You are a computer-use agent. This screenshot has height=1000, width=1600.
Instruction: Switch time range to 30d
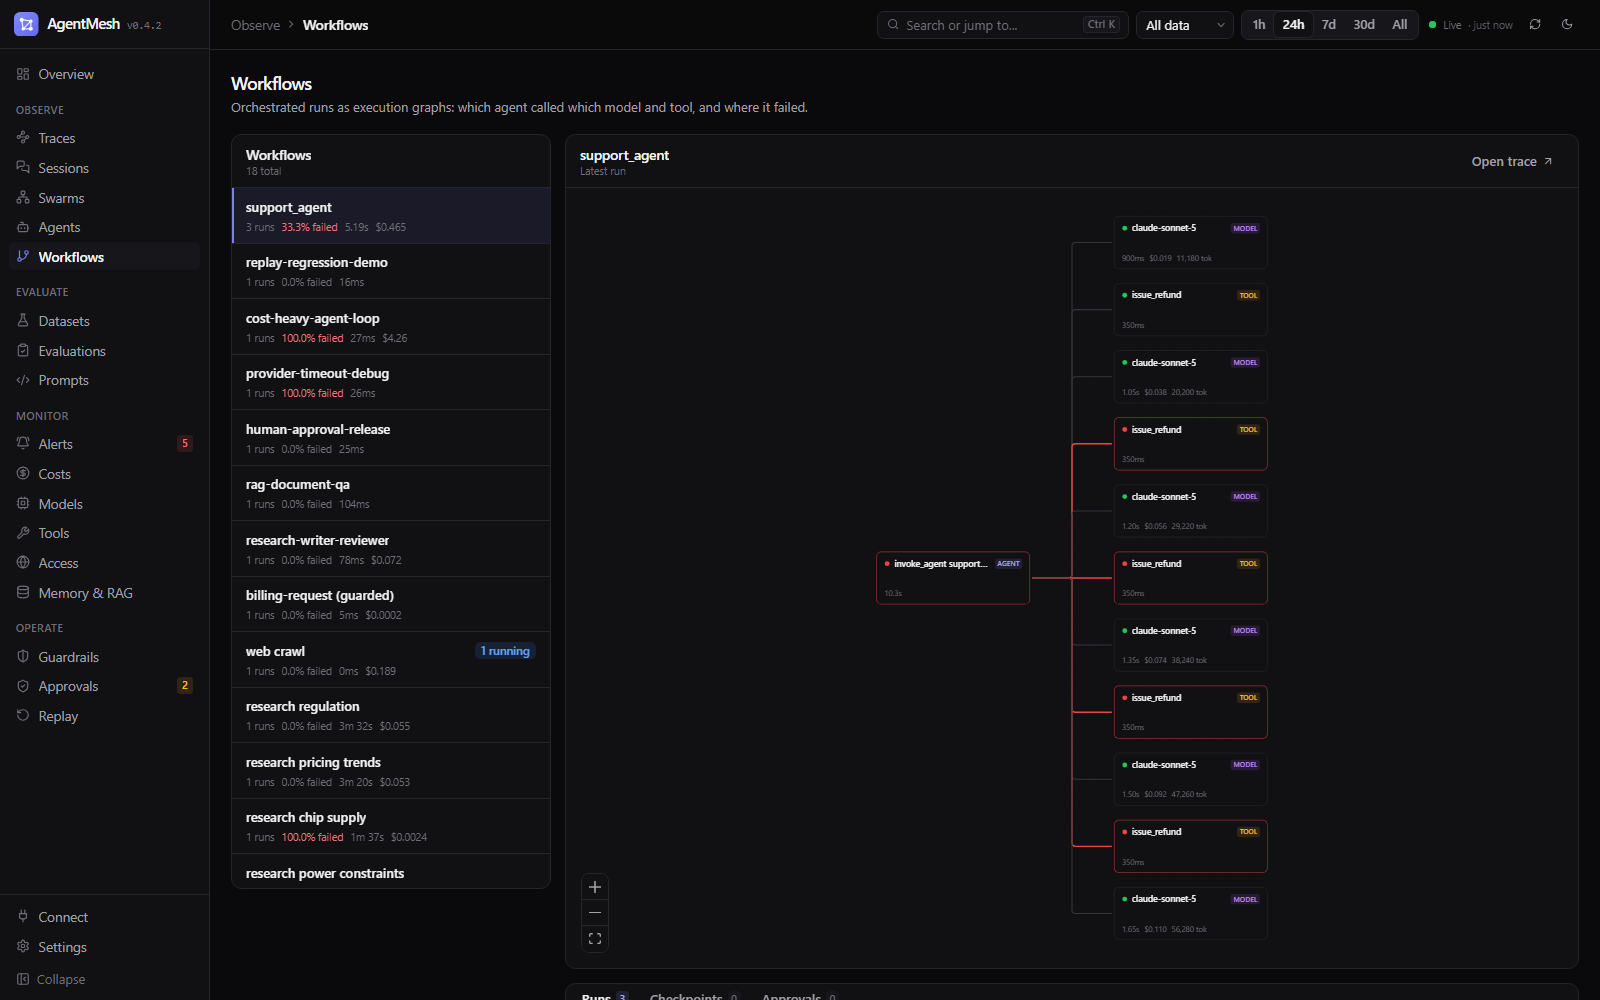click(x=1364, y=25)
